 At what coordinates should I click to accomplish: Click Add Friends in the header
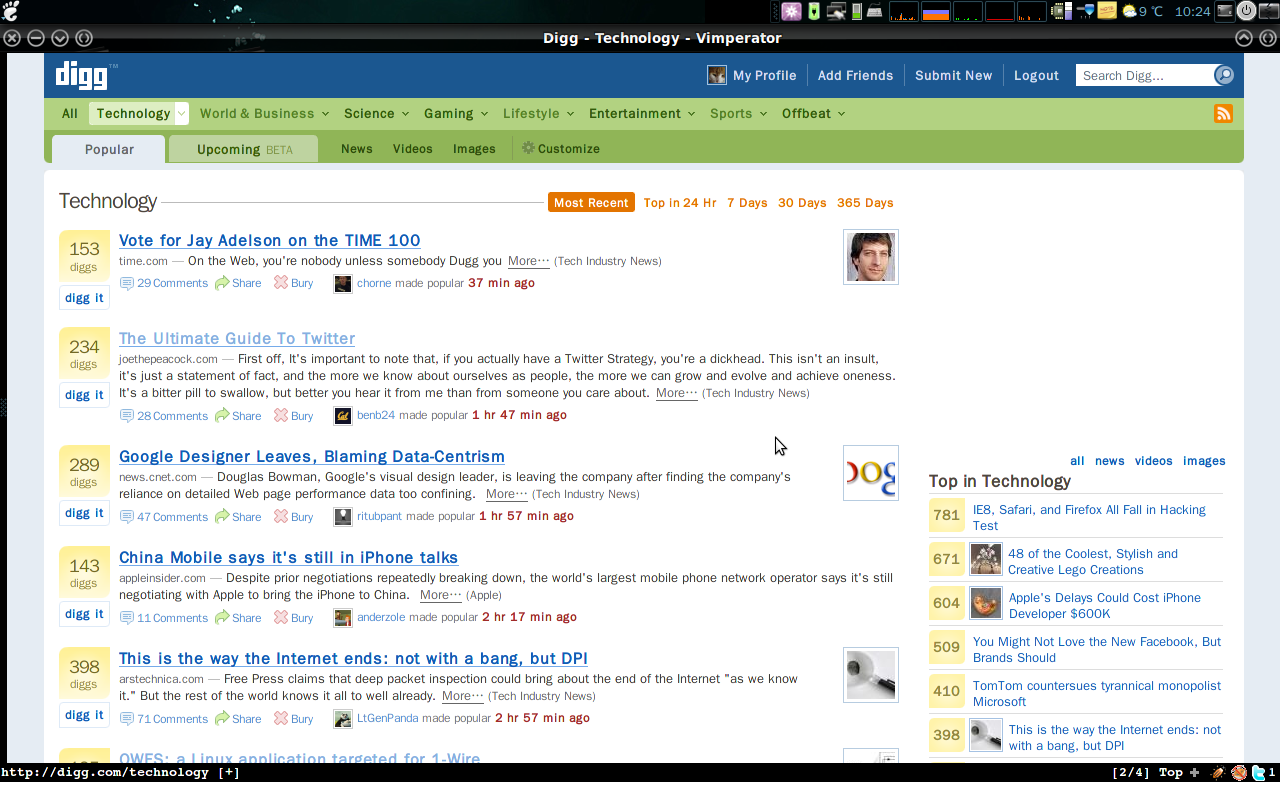point(855,75)
